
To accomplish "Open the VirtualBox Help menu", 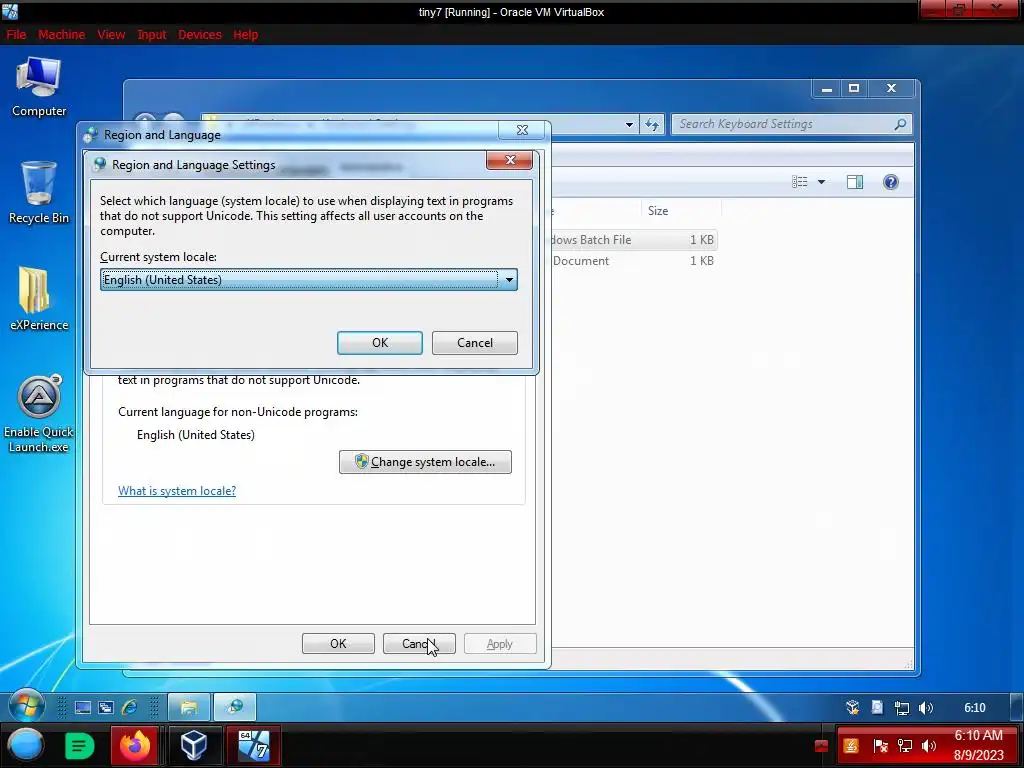I will pos(246,35).
